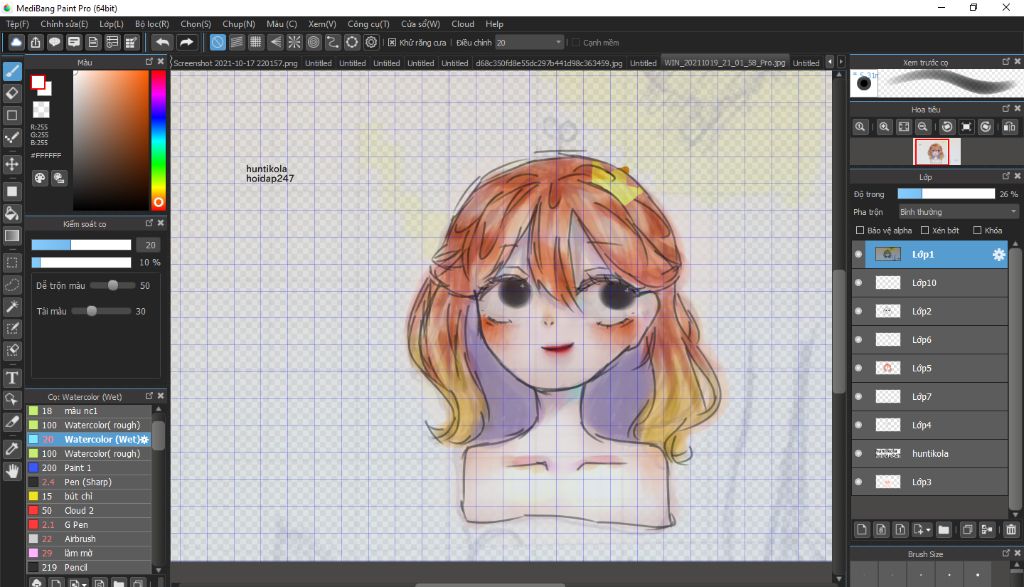Hide layer Lớp10 visibility

pos(858,283)
